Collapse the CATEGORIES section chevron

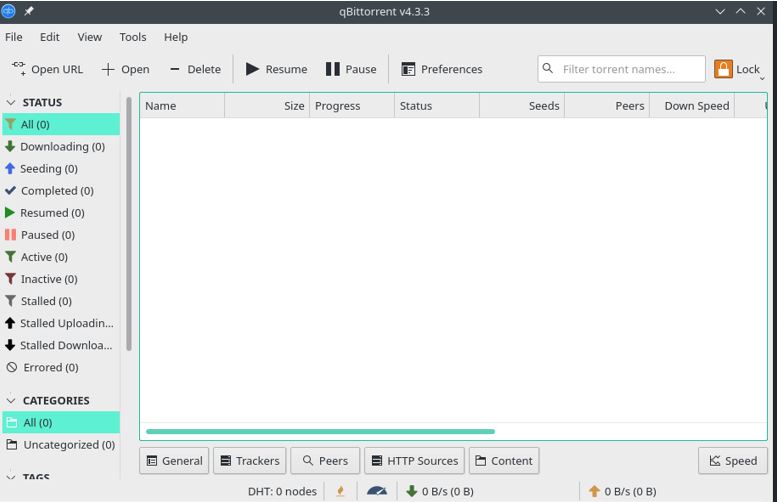point(11,400)
